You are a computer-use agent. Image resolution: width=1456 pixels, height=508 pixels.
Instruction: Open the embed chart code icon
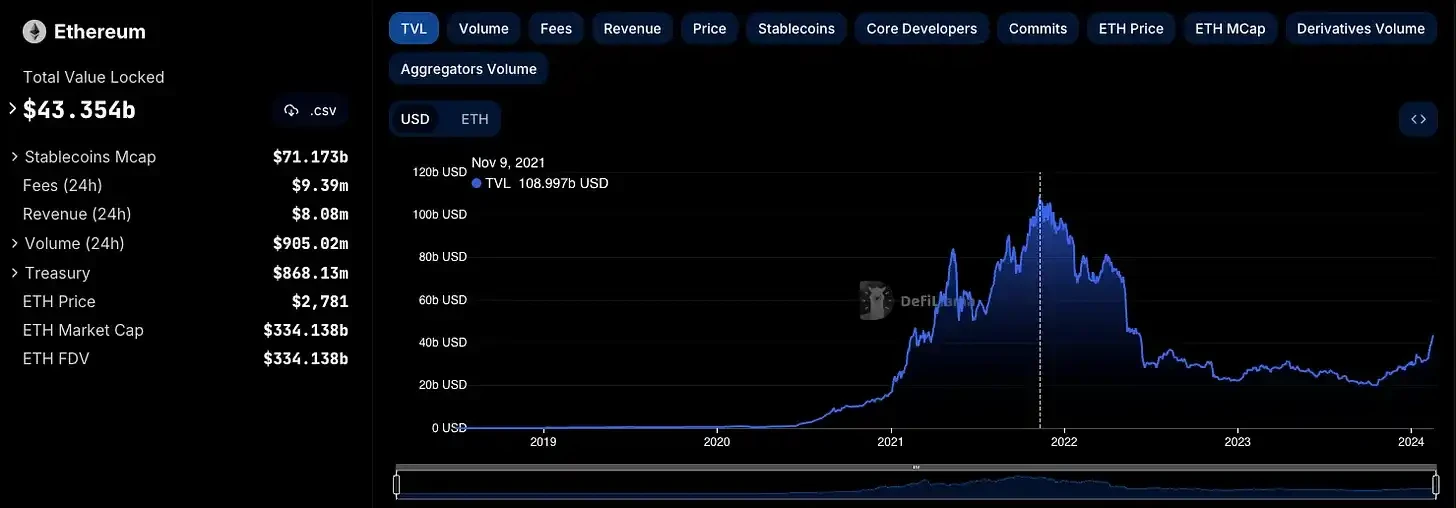[1418, 120]
